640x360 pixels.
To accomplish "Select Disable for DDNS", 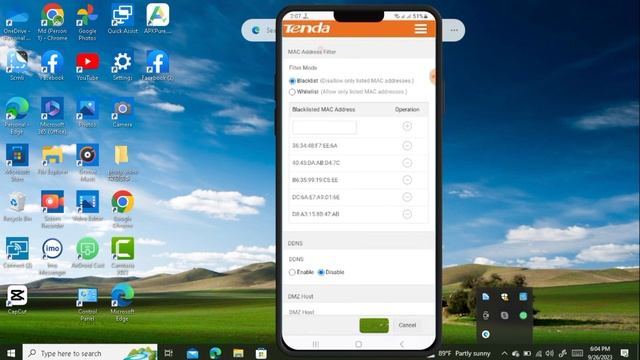I will [321, 272].
